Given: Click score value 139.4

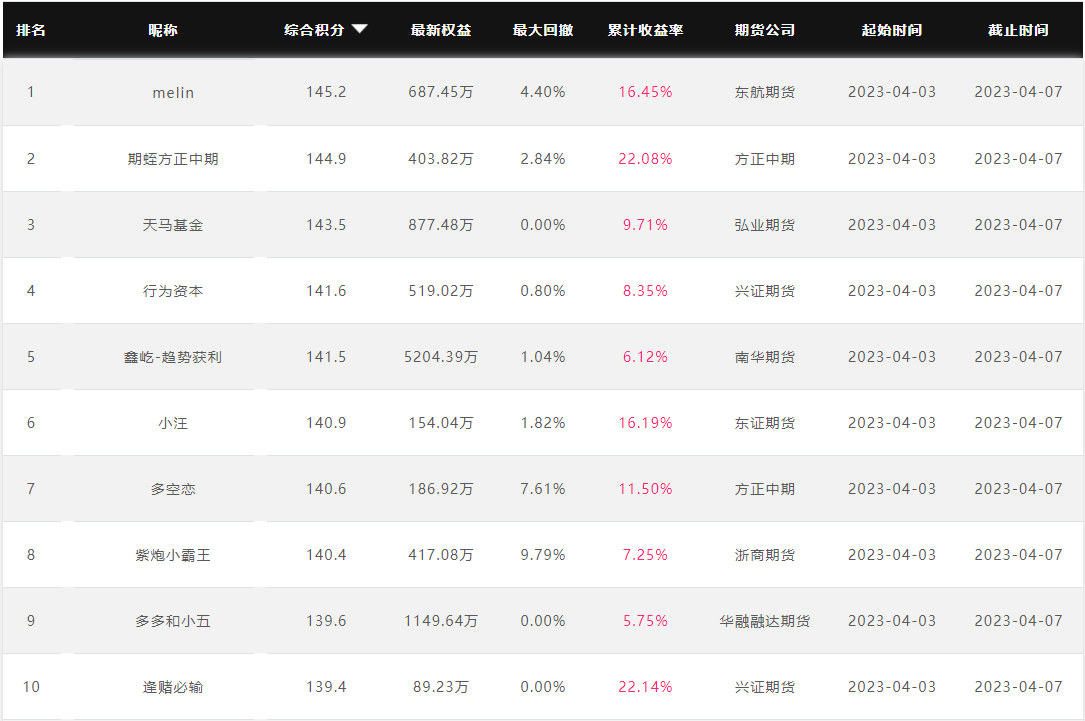Looking at the screenshot, I should (326, 687).
